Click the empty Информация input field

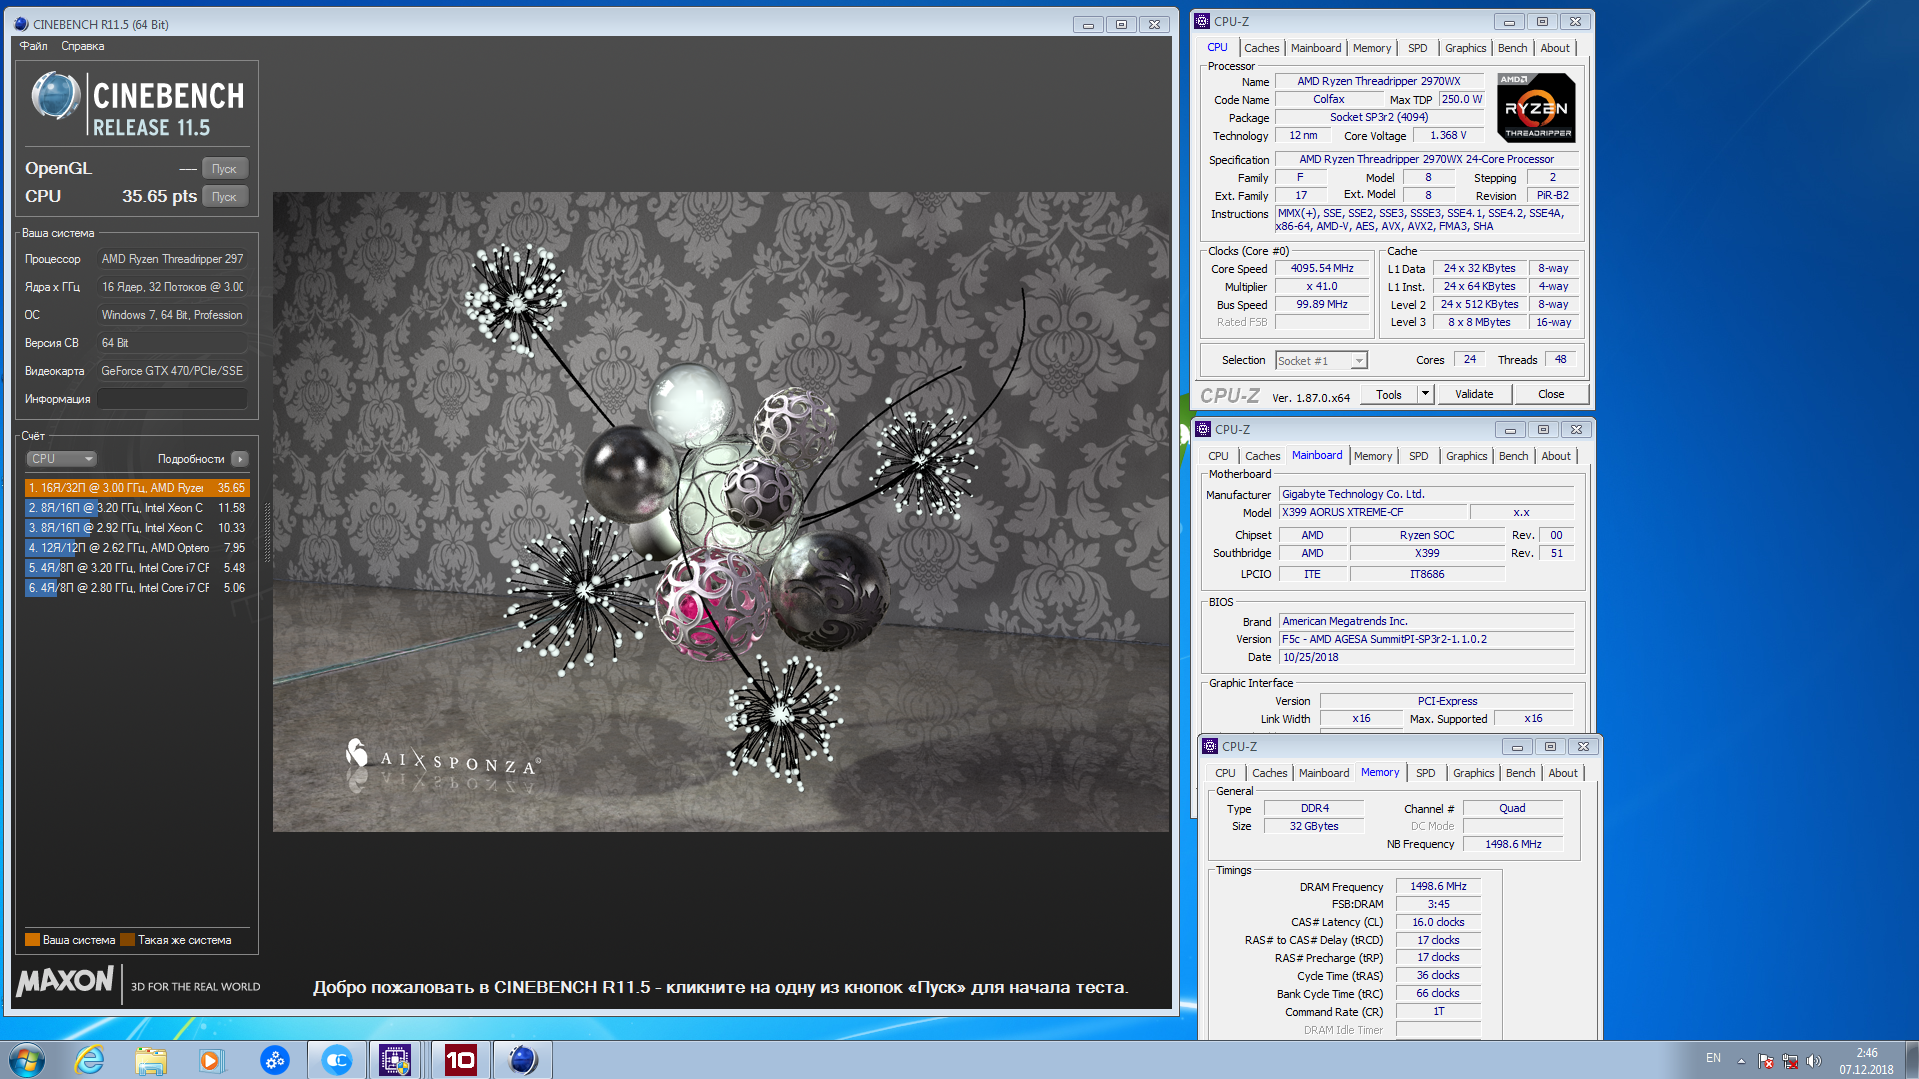pos(172,399)
